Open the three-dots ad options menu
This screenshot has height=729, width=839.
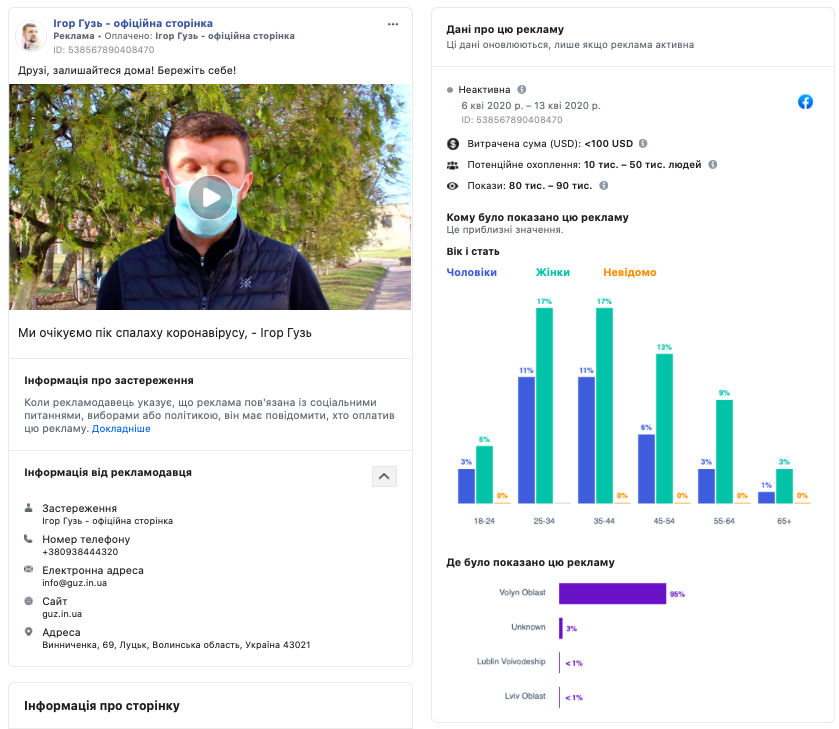[393, 24]
